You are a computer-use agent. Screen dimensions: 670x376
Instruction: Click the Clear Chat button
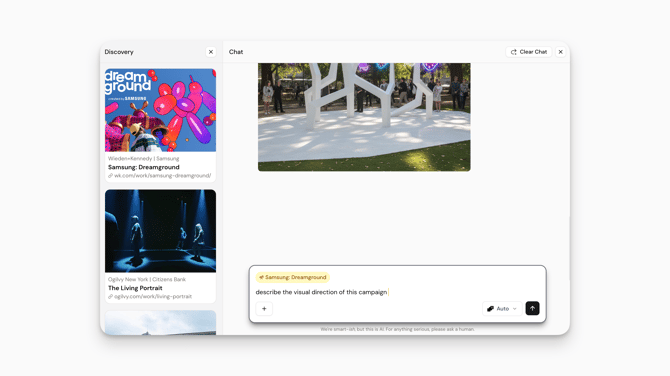click(529, 52)
